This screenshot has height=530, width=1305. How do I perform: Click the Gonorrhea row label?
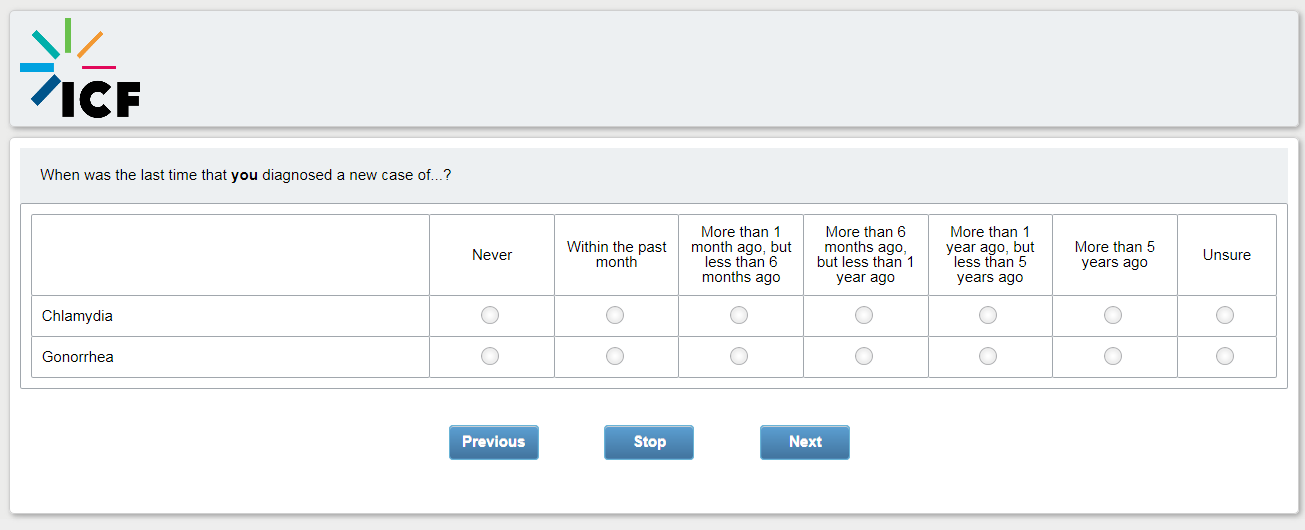click(x=78, y=357)
